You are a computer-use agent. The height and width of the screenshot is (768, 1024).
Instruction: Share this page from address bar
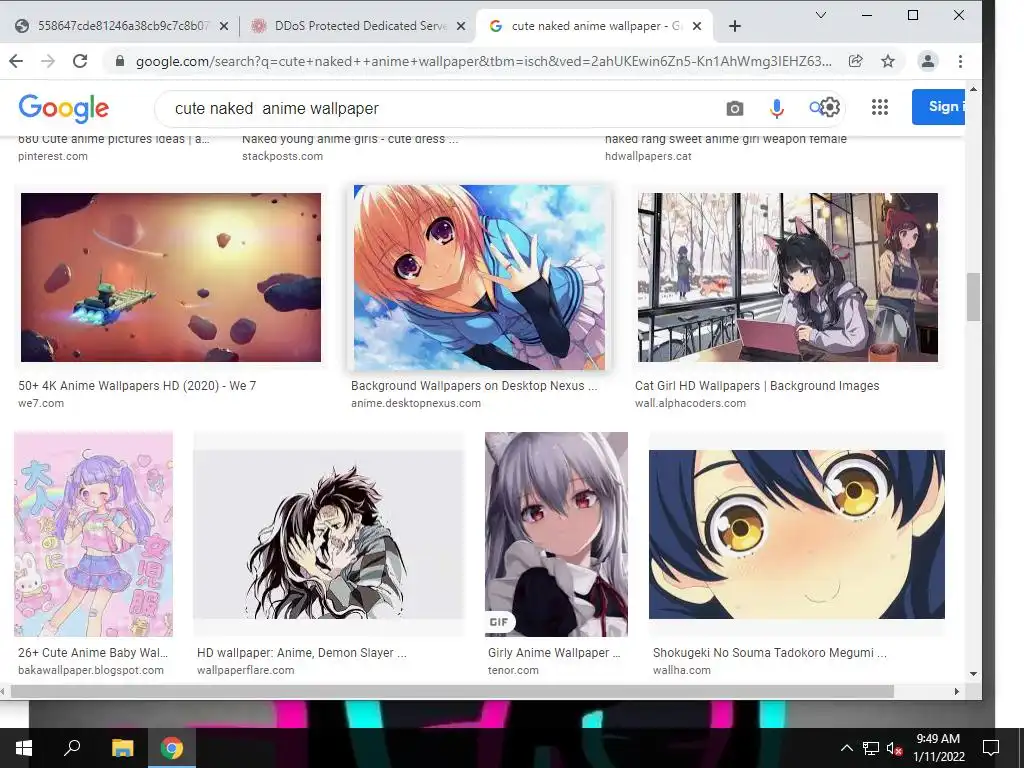coord(856,61)
